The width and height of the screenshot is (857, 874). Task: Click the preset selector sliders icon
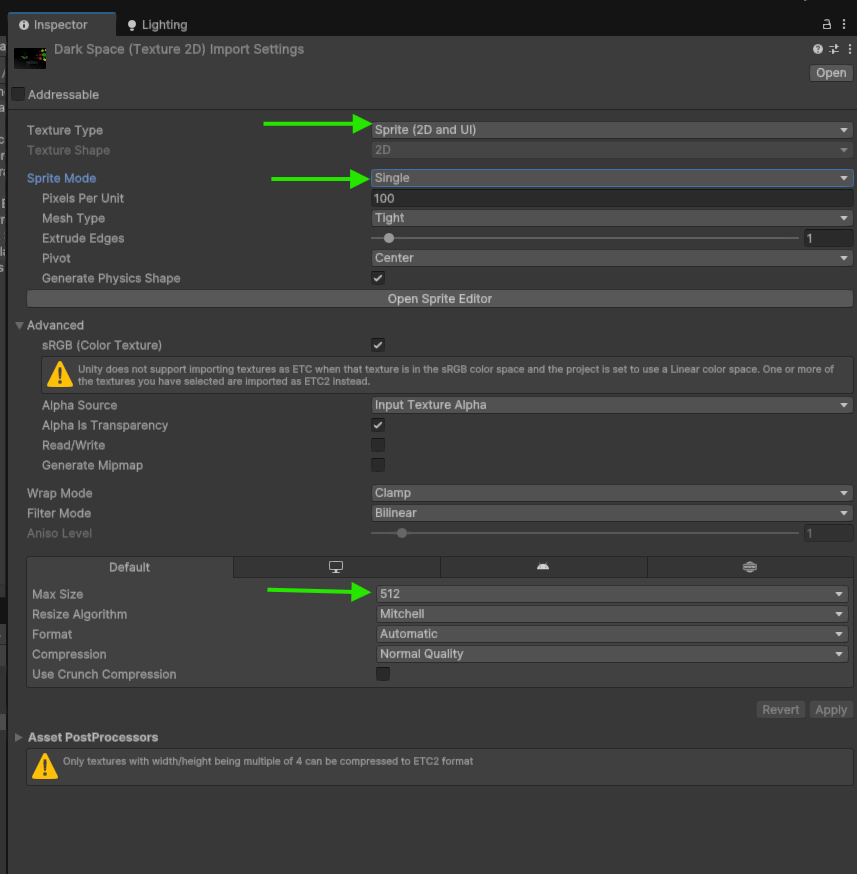(834, 49)
